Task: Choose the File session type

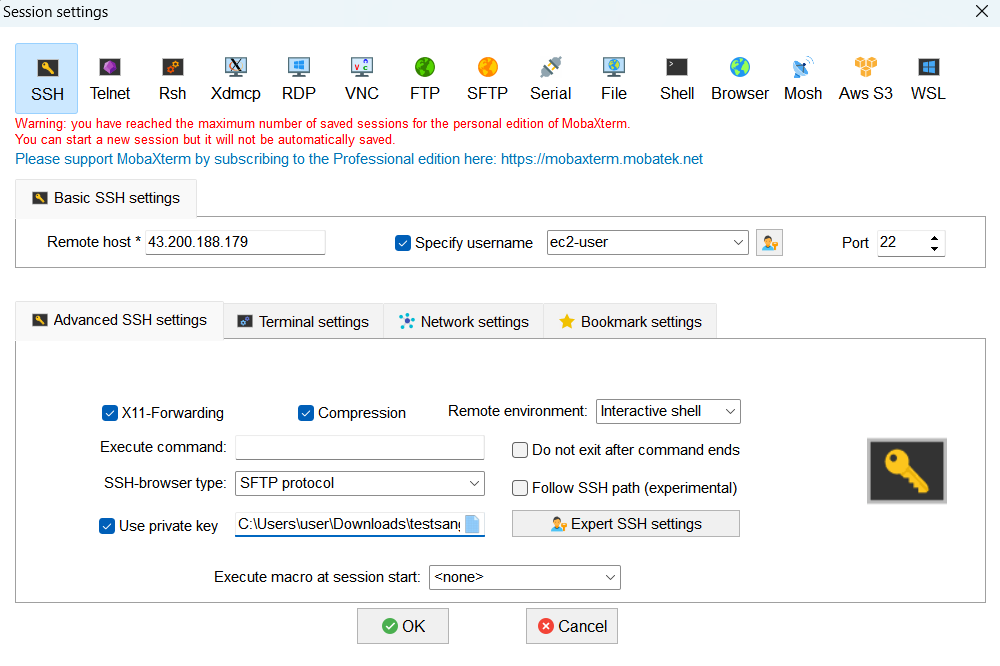Action: pyautogui.click(x=614, y=78)
